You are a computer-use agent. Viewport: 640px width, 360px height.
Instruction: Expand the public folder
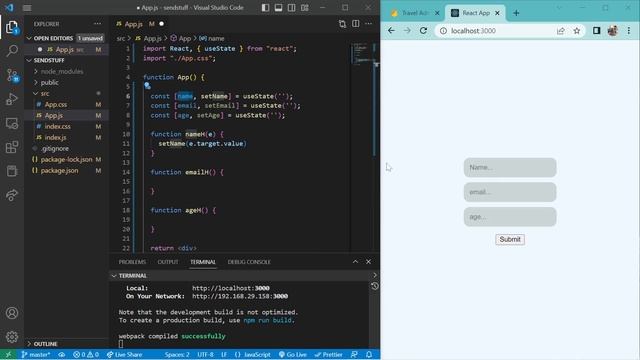(x=49, y=82)
